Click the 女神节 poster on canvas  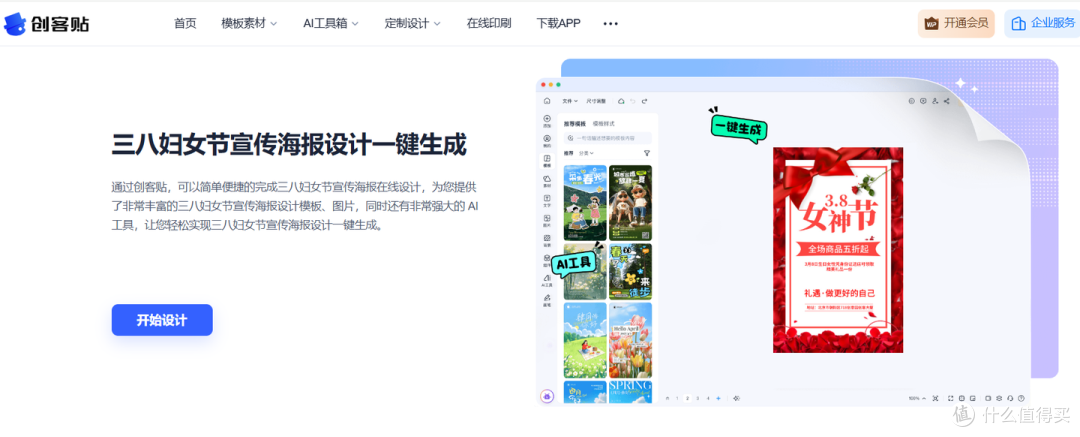point(838,250)
